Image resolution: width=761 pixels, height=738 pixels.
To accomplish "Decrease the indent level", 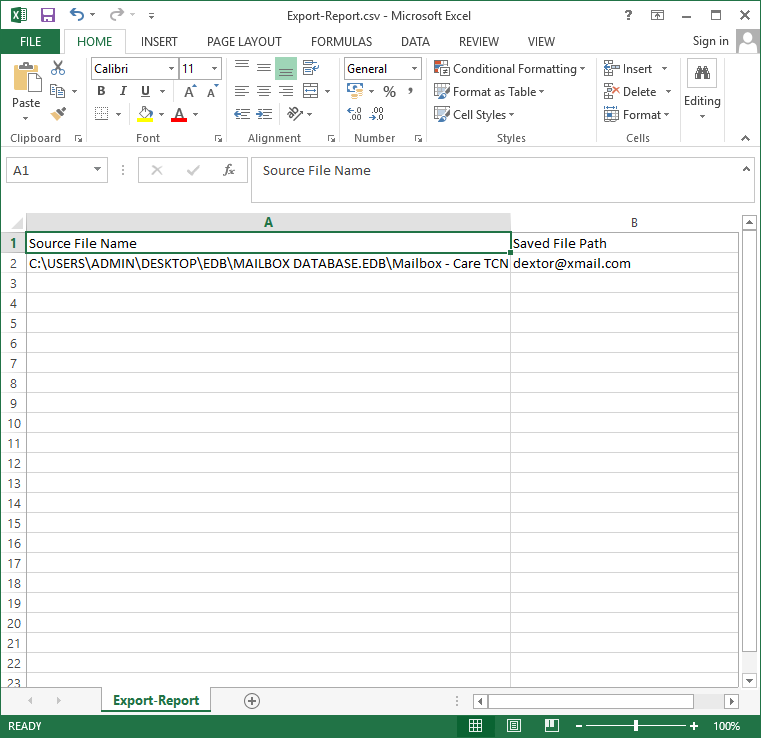I will (x=242, y=114).
